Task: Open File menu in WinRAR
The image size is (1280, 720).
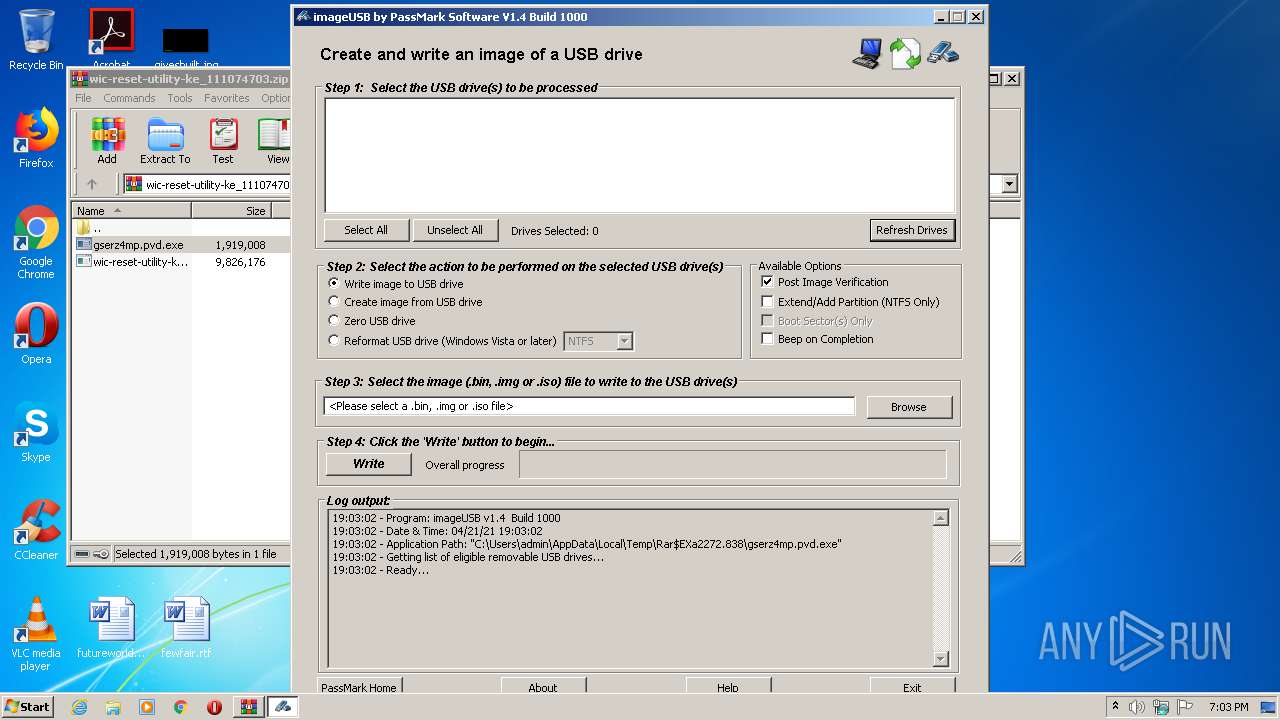Action: pyautogui.click(x=83, y=98)
